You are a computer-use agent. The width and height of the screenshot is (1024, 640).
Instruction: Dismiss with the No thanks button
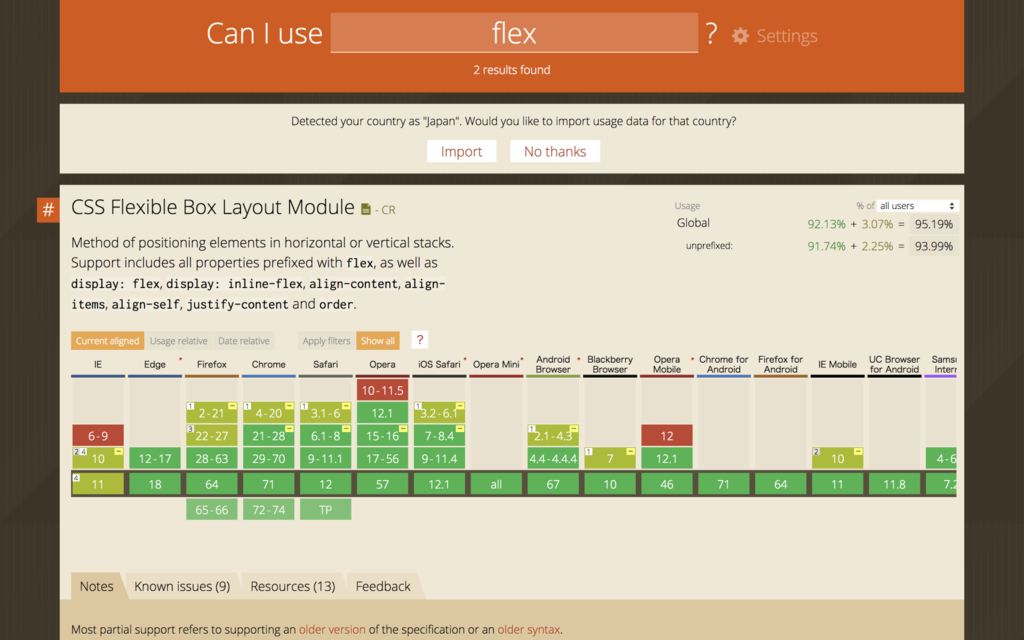(x=555, y=152)
